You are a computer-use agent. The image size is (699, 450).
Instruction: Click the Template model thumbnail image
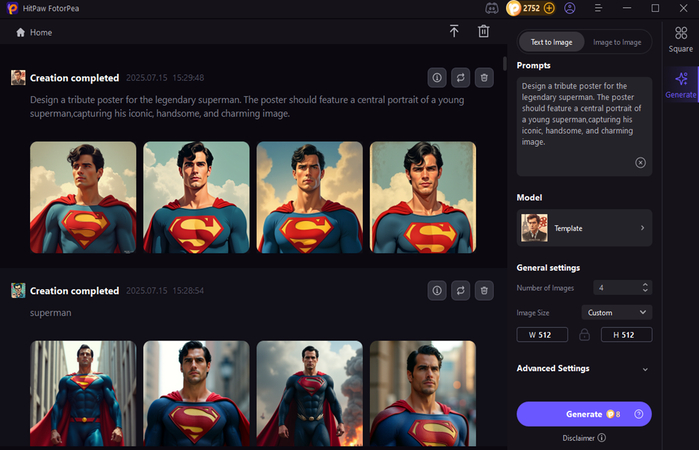point(534,228)
